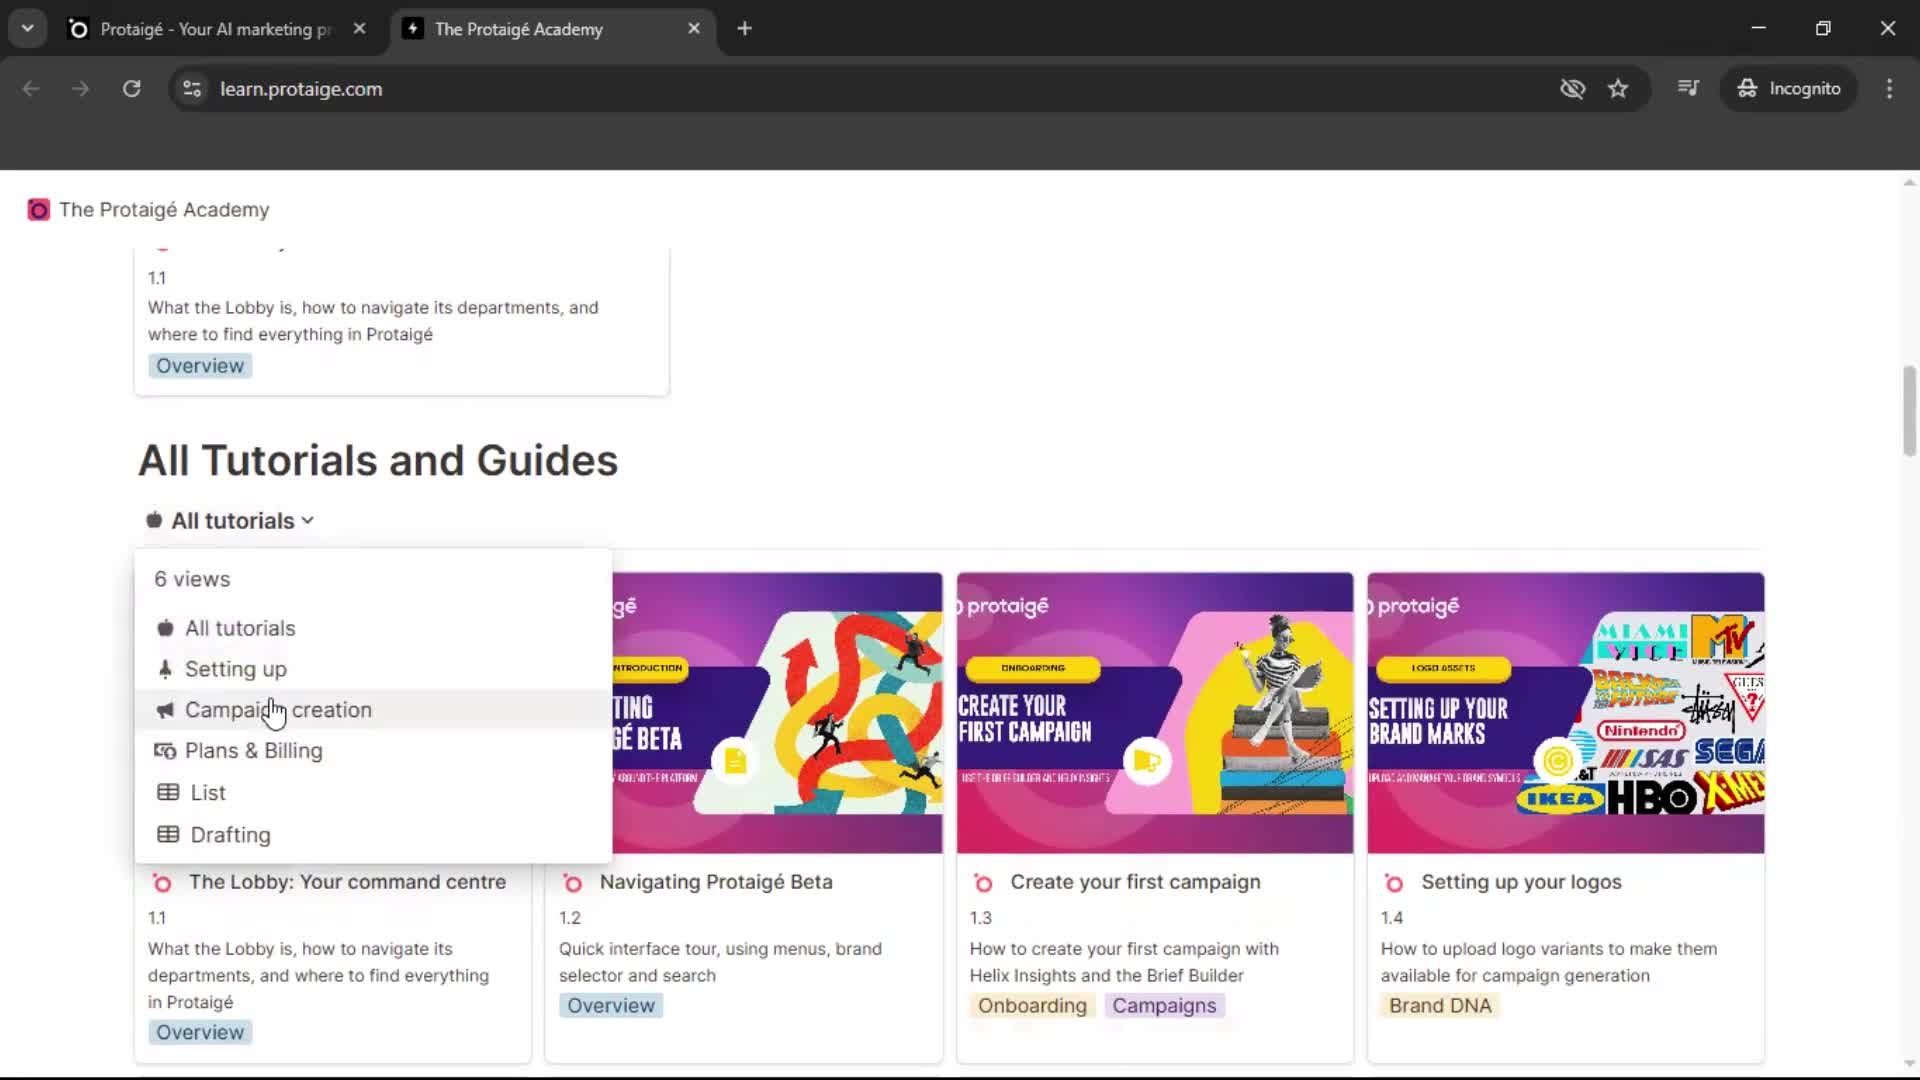Click the 'Overview' tag on The Lobby card
This screenshot has height=1080, width=1920.
pos(199,1031)
